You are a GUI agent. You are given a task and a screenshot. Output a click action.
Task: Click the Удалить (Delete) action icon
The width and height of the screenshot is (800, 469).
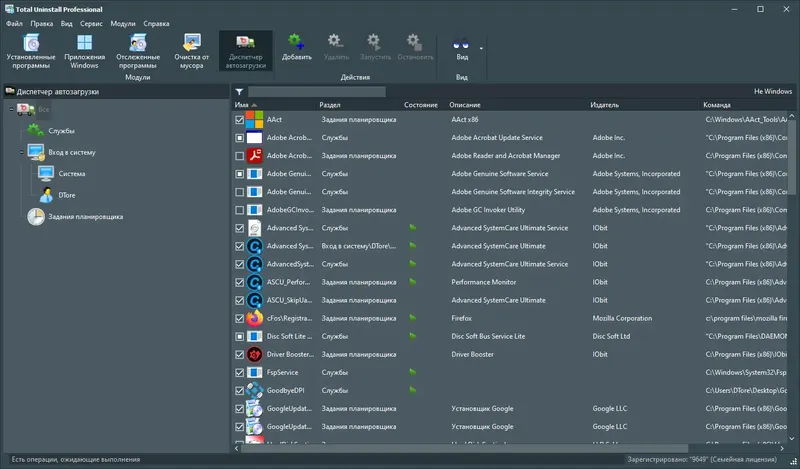(336, 42)
